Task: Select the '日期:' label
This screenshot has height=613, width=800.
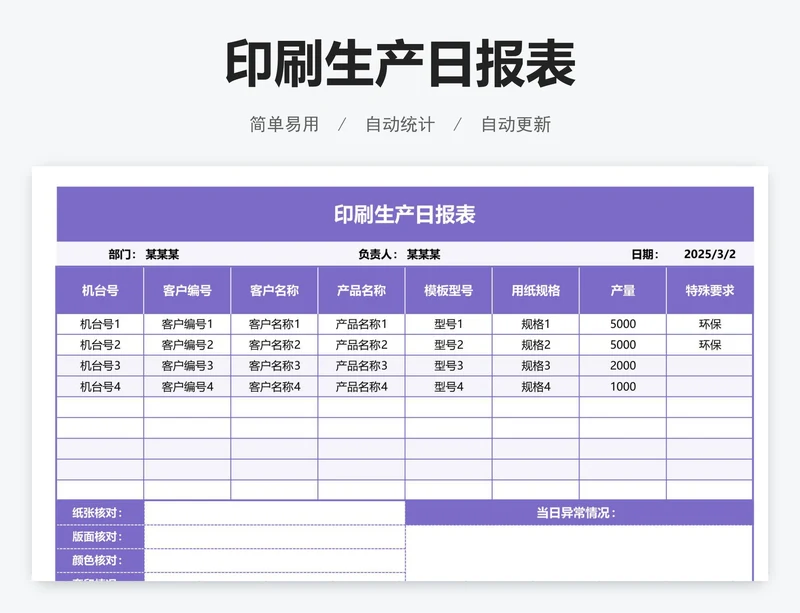Action: coord(645,254)
